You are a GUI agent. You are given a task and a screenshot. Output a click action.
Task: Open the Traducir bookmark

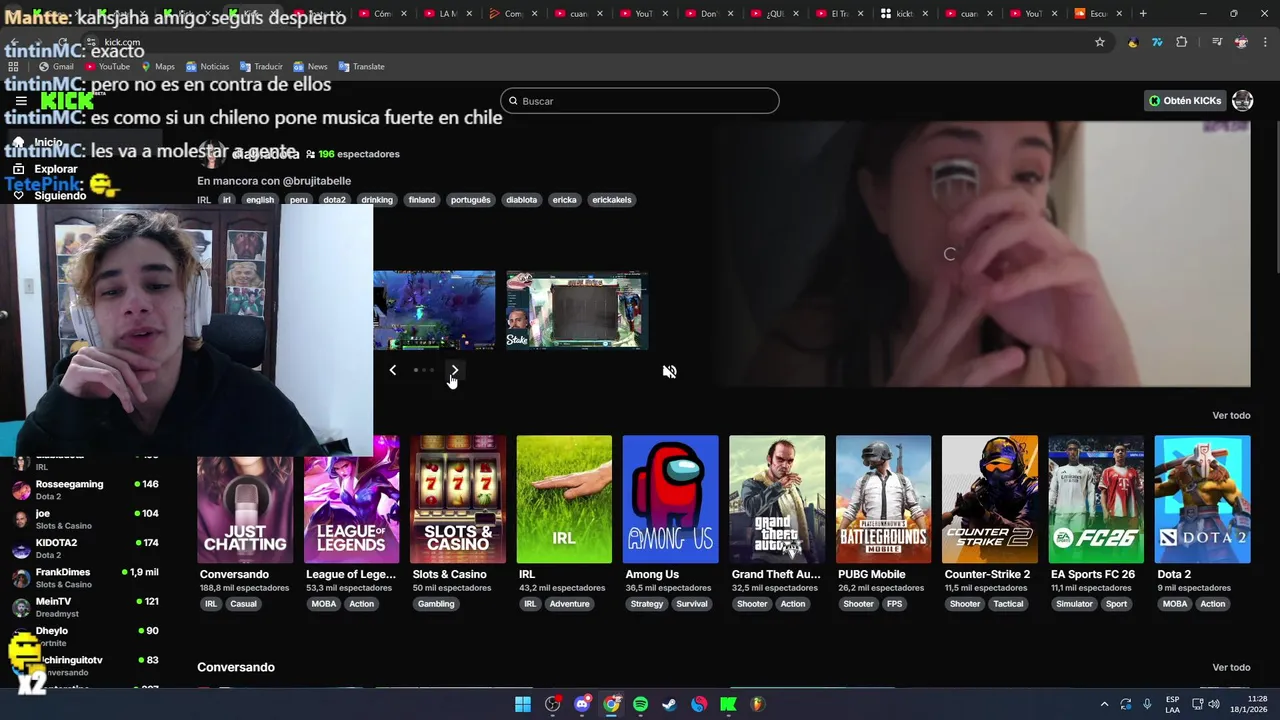click(261, 66)
